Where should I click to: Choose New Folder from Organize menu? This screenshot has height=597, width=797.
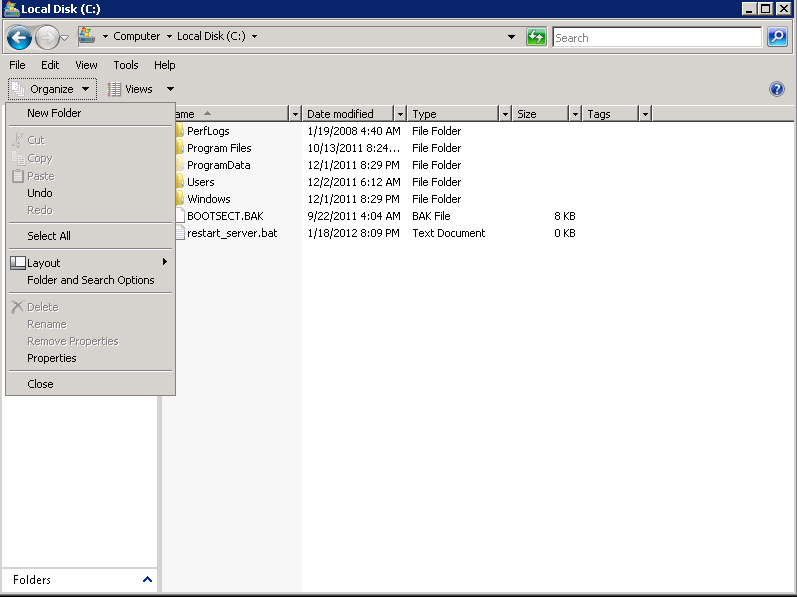90,113
